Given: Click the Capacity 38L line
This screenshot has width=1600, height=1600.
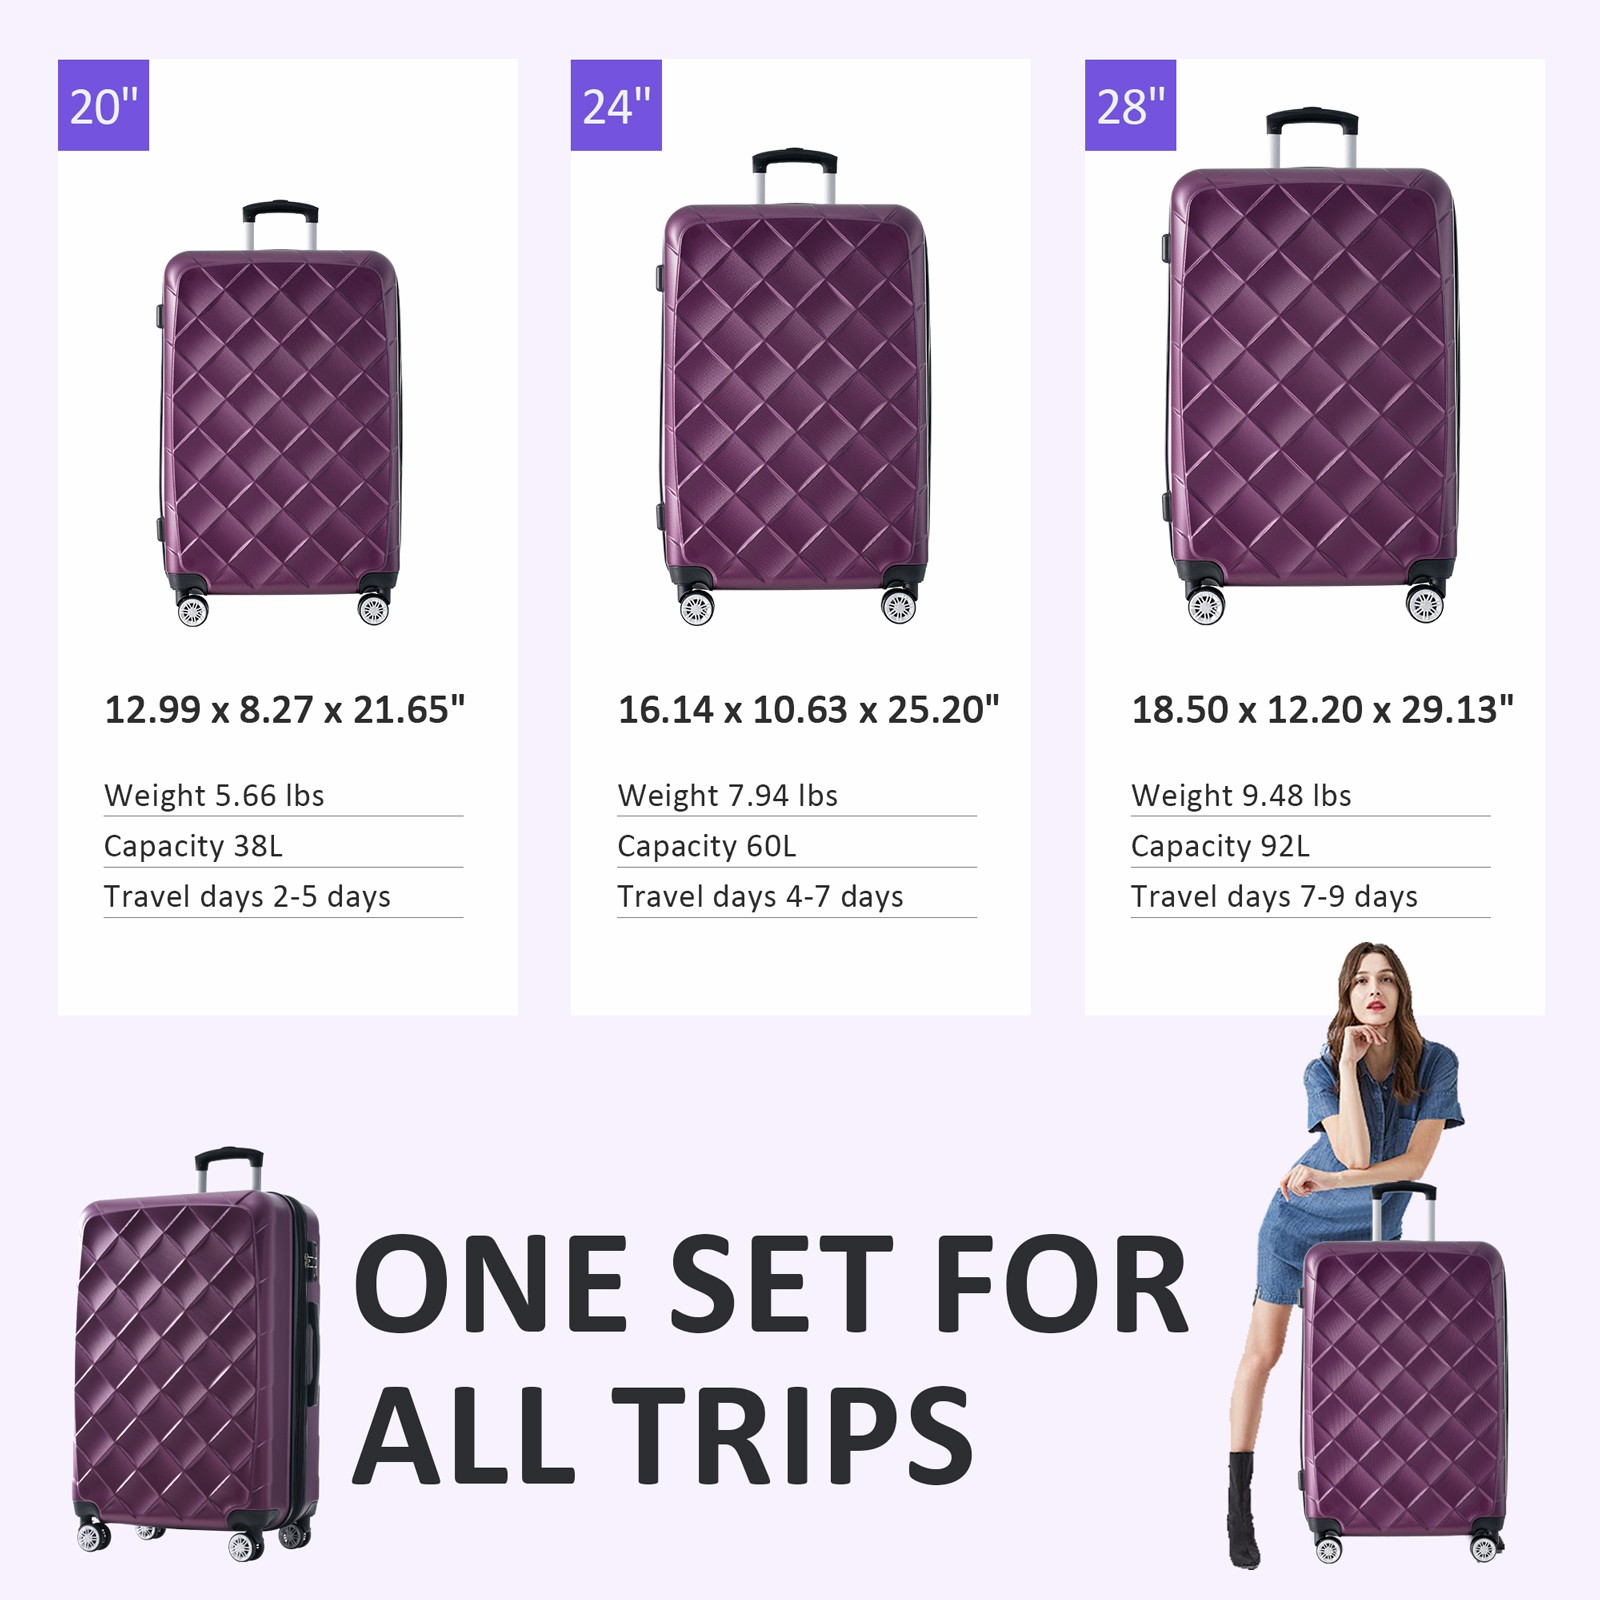Looking at the screenshot, I should click(284, 846).
